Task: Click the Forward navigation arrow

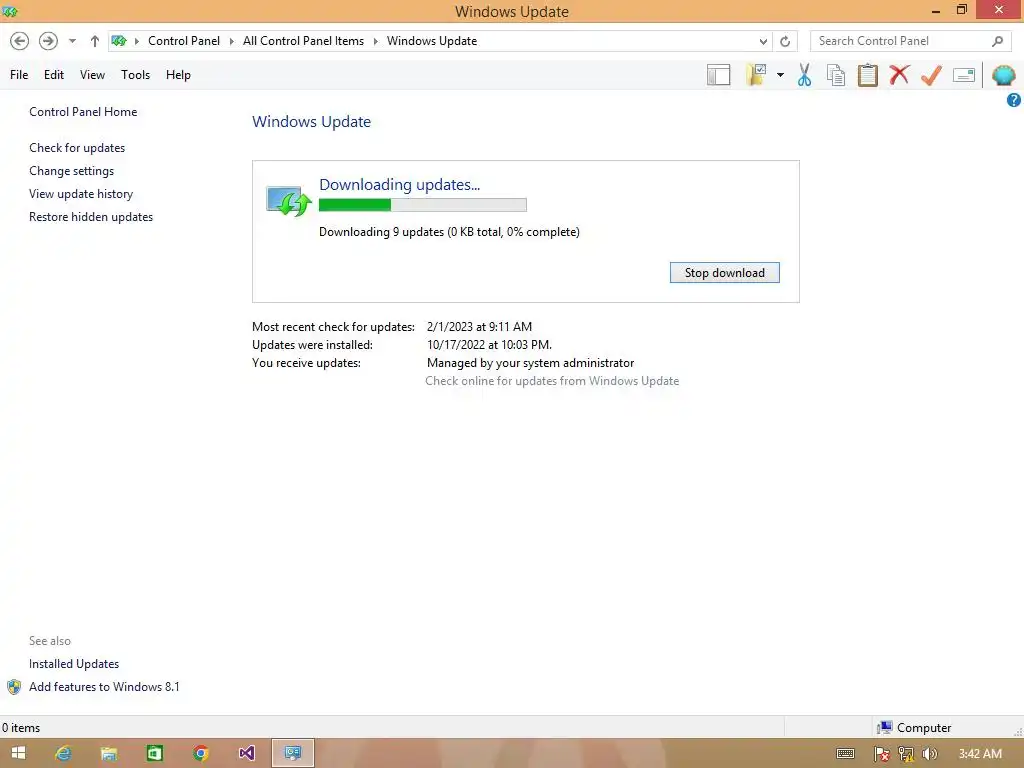Action: pyautogui.click(x=48, y=41)
